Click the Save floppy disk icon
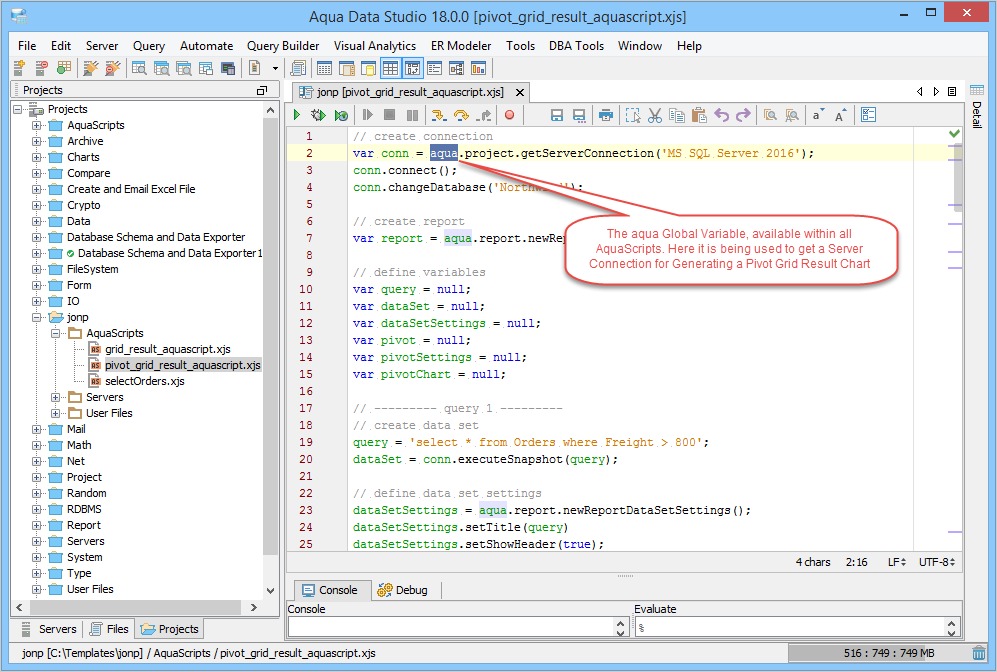 pos(557,116)
